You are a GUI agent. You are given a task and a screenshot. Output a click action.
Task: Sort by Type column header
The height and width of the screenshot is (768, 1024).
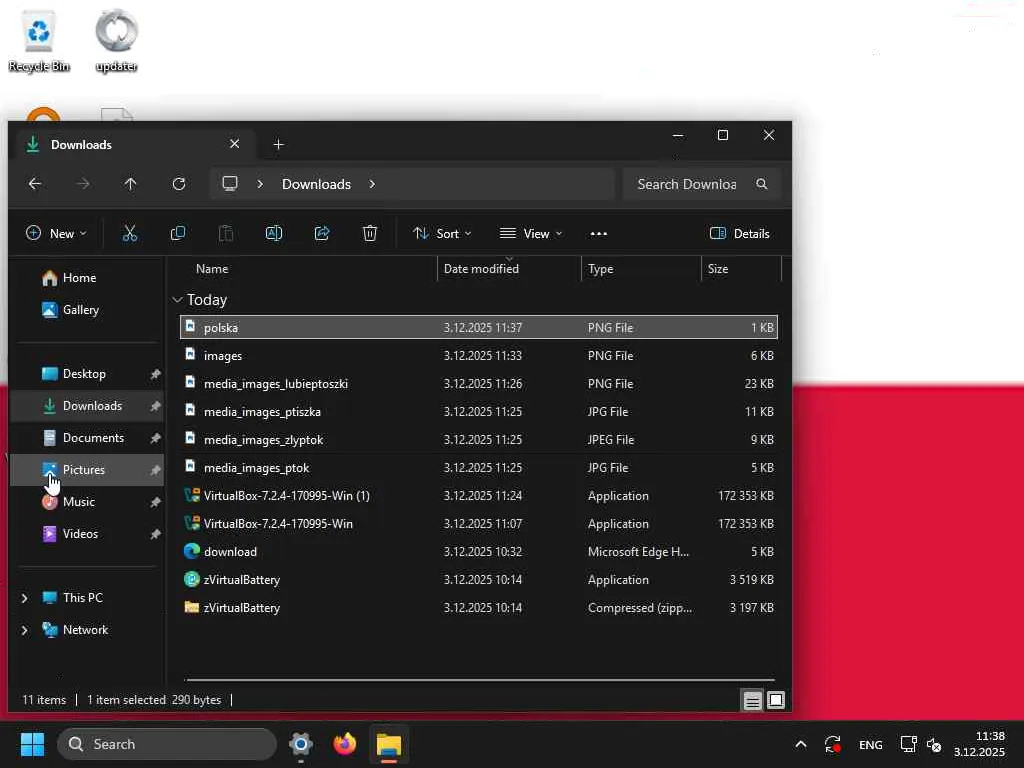tap(641, 268)
